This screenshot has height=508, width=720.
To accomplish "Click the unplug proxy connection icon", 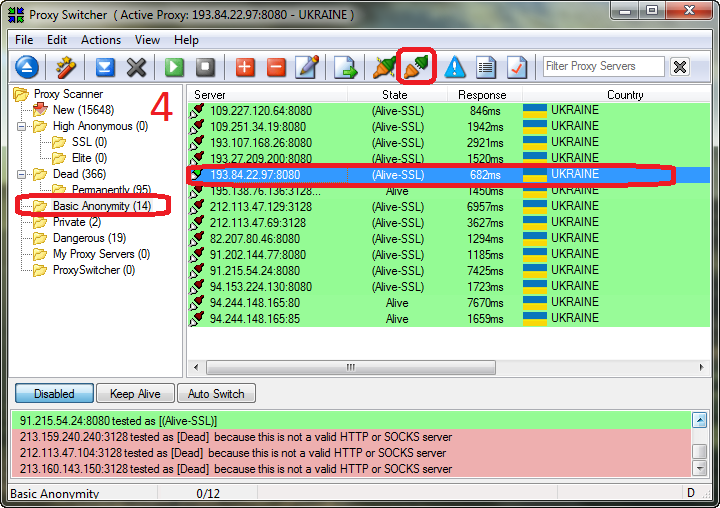I will [384, 67].
